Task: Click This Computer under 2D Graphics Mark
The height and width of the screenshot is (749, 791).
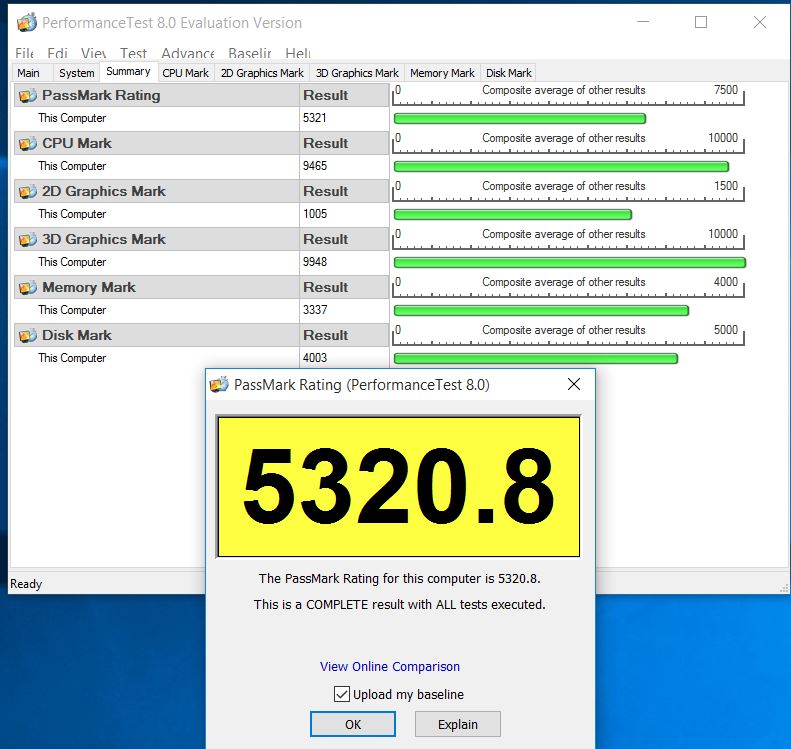Action: (x=72, y=214)
